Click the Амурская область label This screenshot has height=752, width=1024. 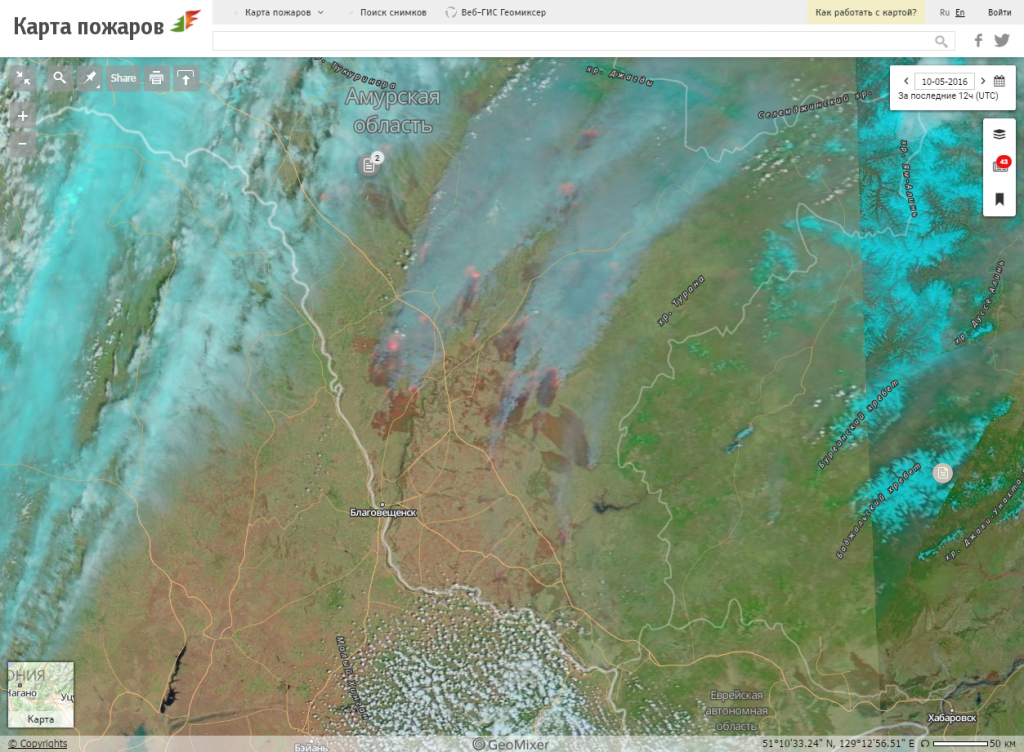392,110
